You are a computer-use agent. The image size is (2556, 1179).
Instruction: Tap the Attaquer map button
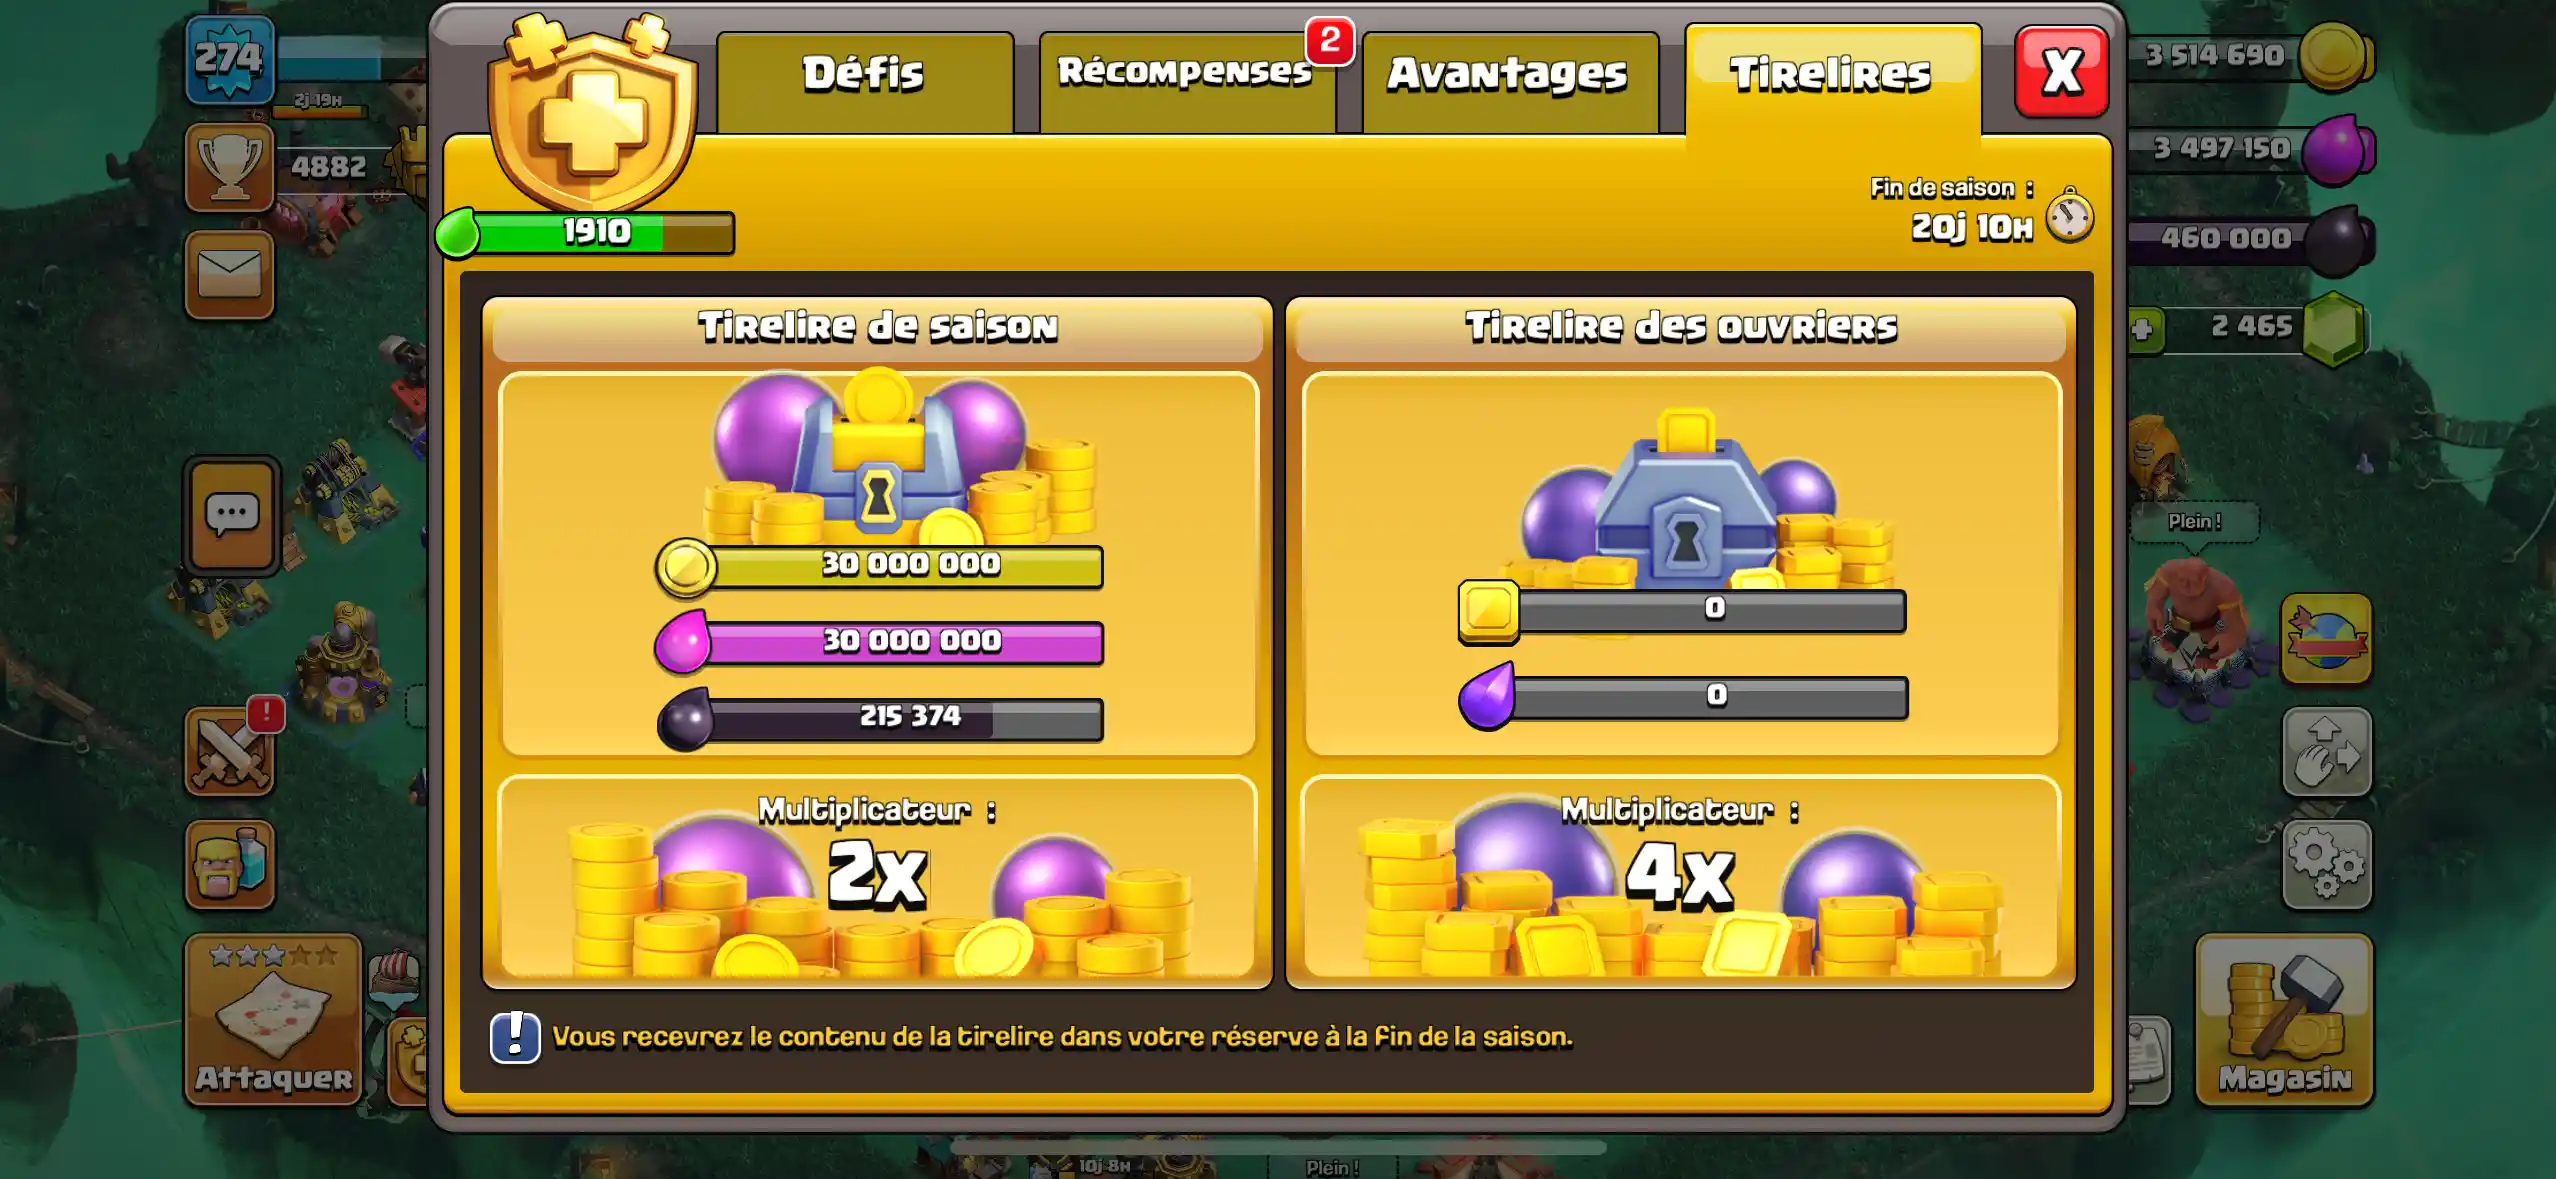point(273,1020)
